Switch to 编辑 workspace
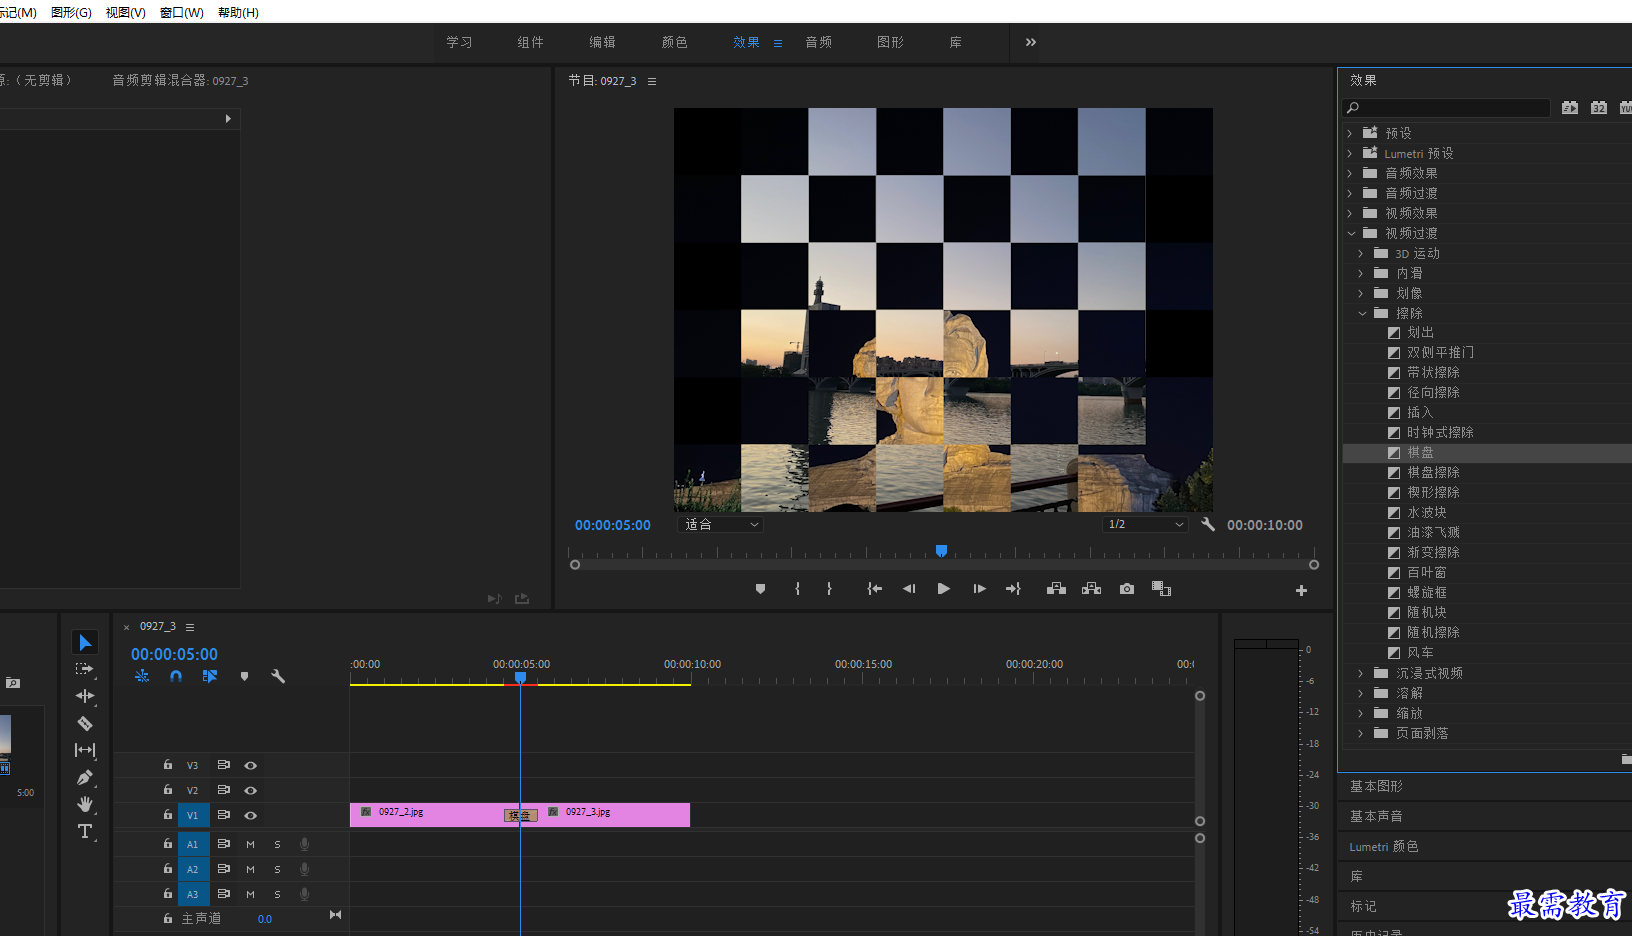This screenshot has height=936, width=1632. tap(602, 42)
